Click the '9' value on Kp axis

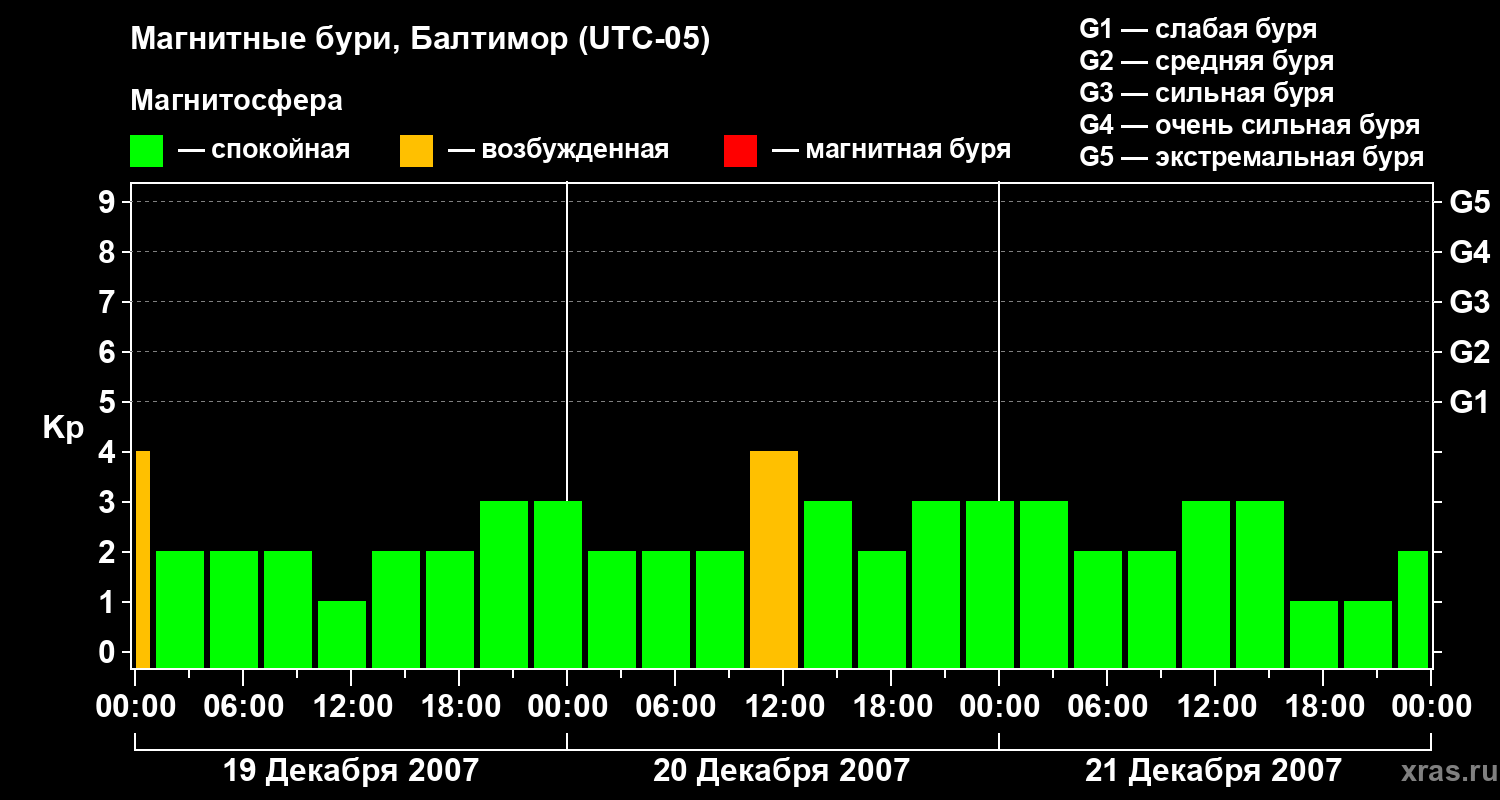coord(108,202)
